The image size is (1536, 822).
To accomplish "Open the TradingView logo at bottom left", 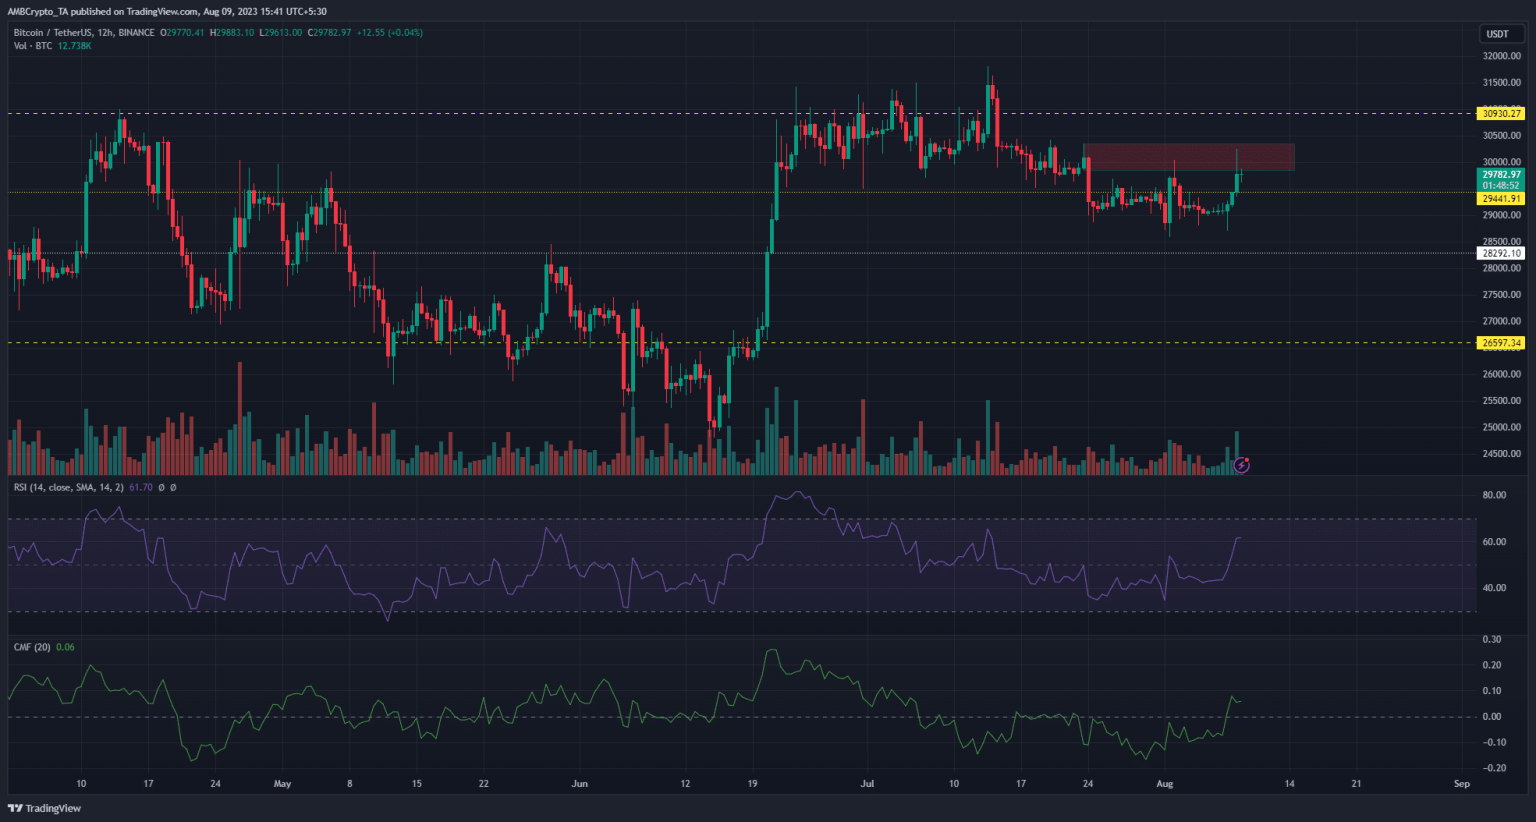I will click(x=44, y=807).
